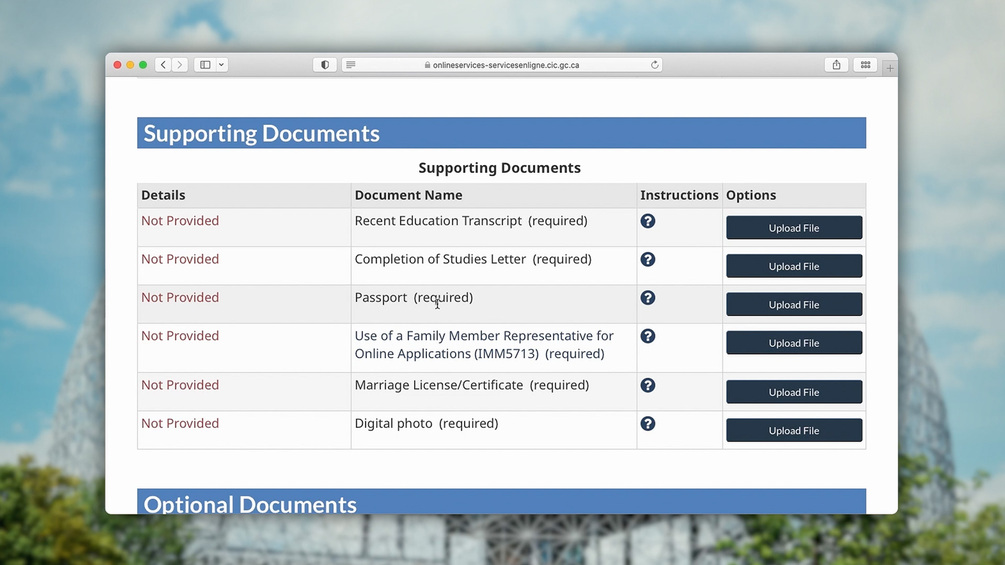Show the tab overview grid

pyautogui.click(x=865, y=65)
